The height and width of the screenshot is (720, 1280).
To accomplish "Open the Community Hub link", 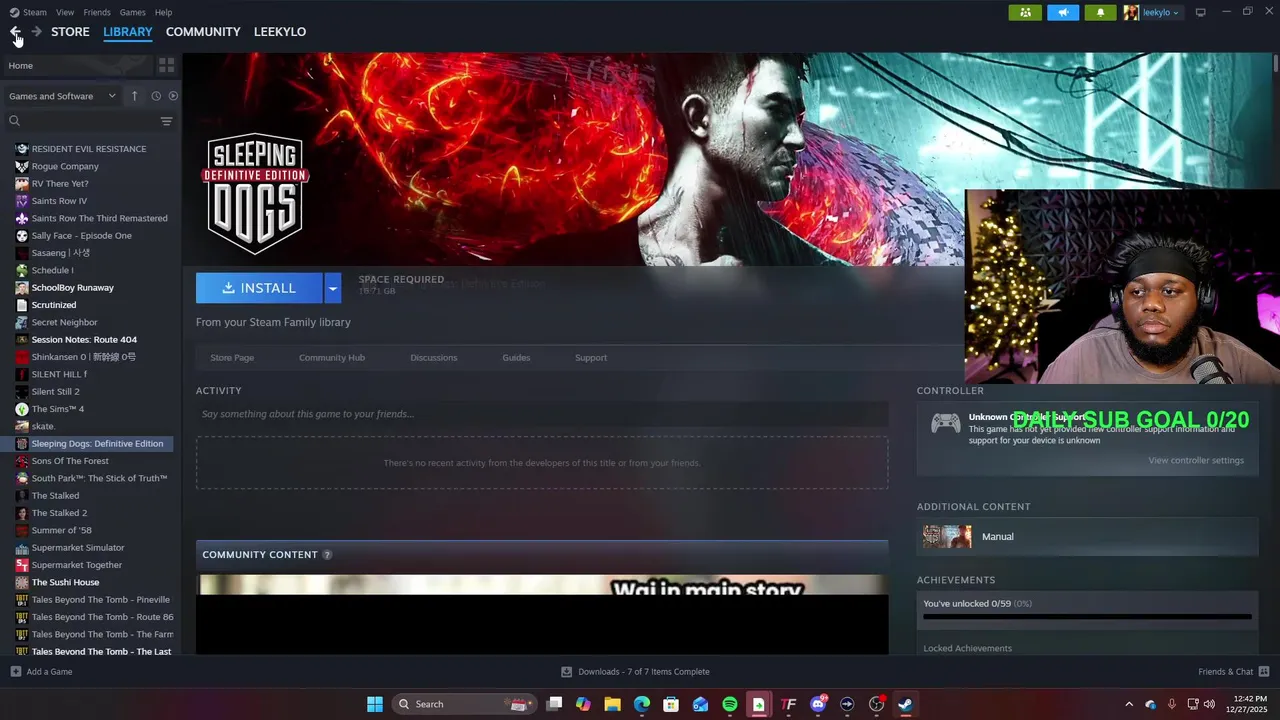I will (x=332, y=357).
